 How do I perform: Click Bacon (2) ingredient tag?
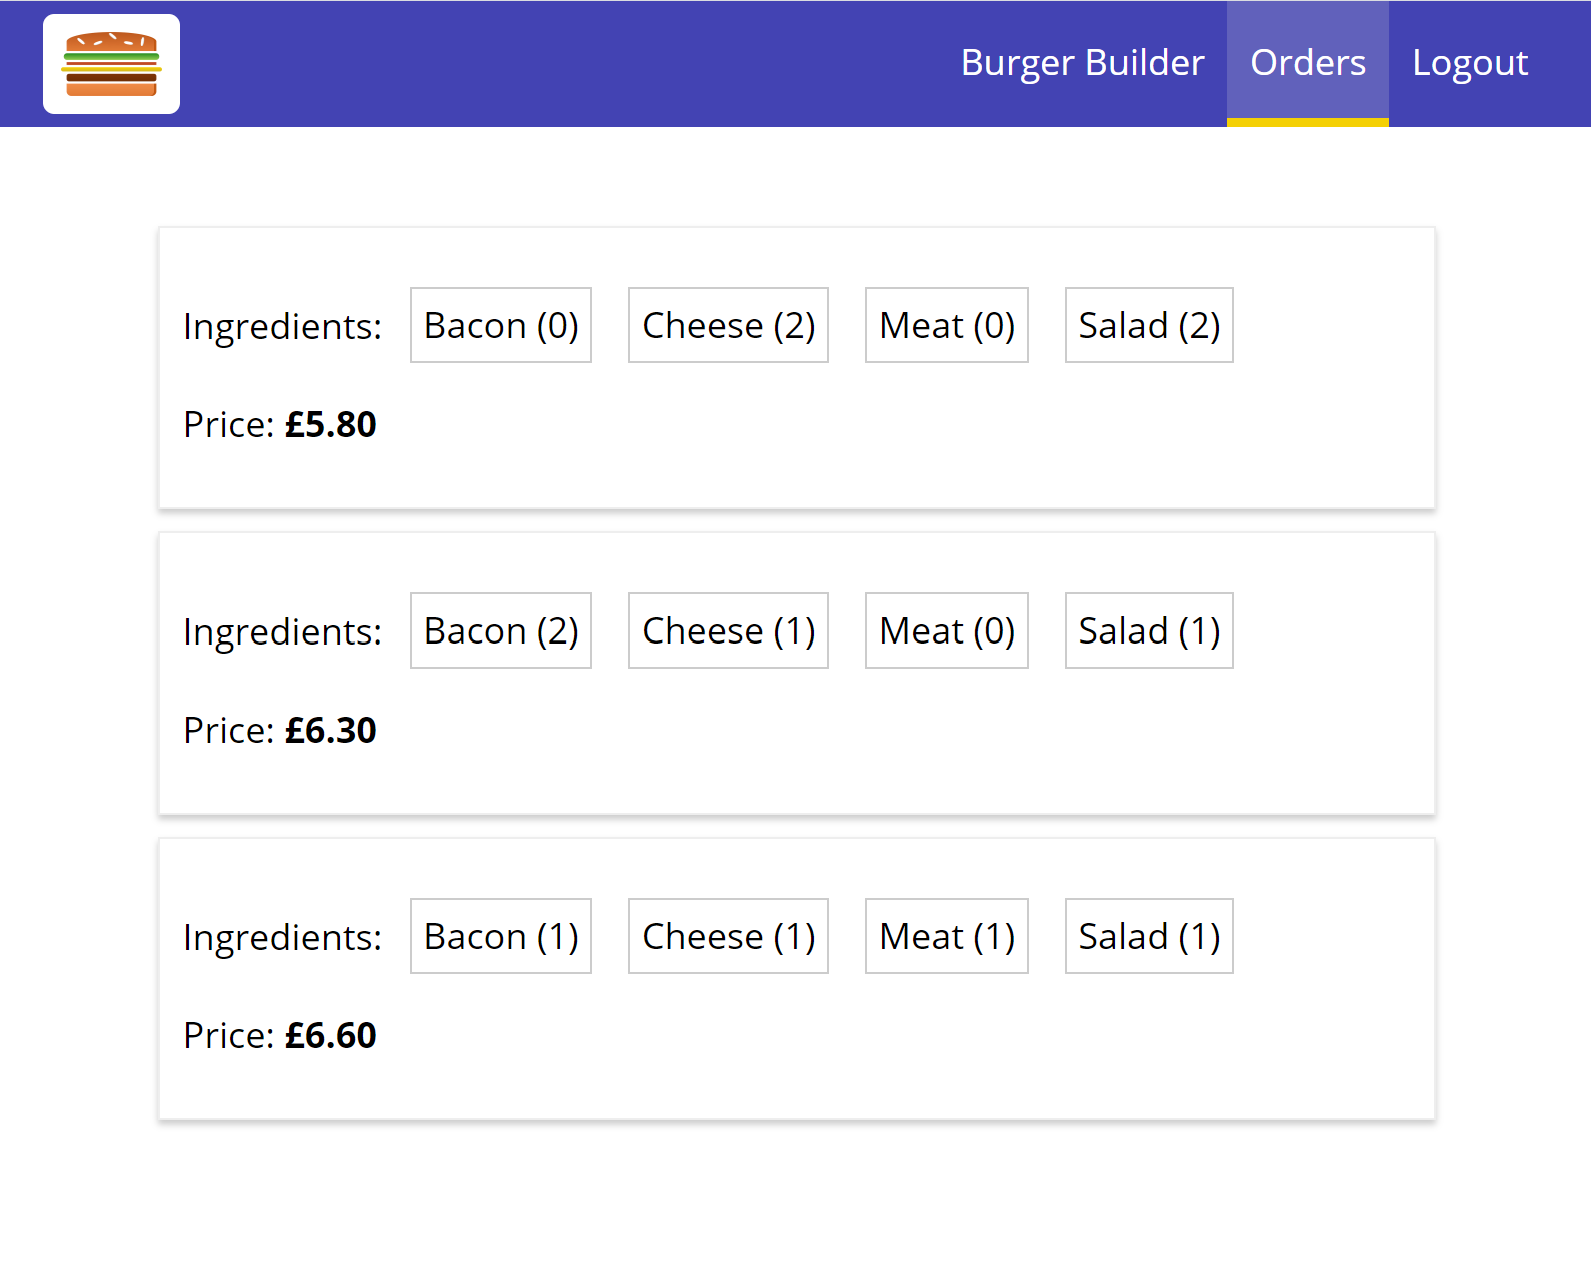point(501,631)
